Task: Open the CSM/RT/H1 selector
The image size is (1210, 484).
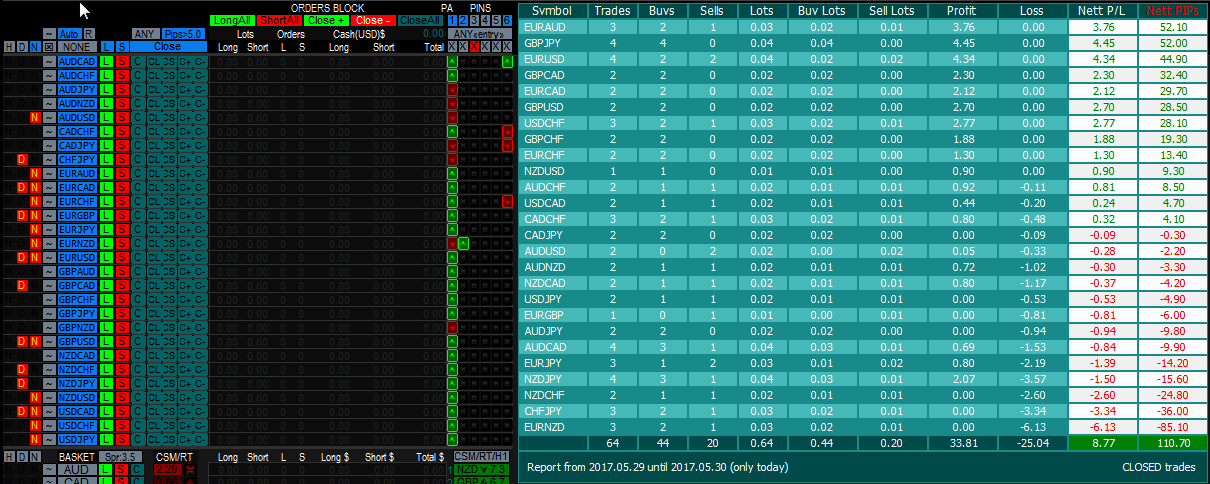Action: pyautogui.click(x=481, y=456)
